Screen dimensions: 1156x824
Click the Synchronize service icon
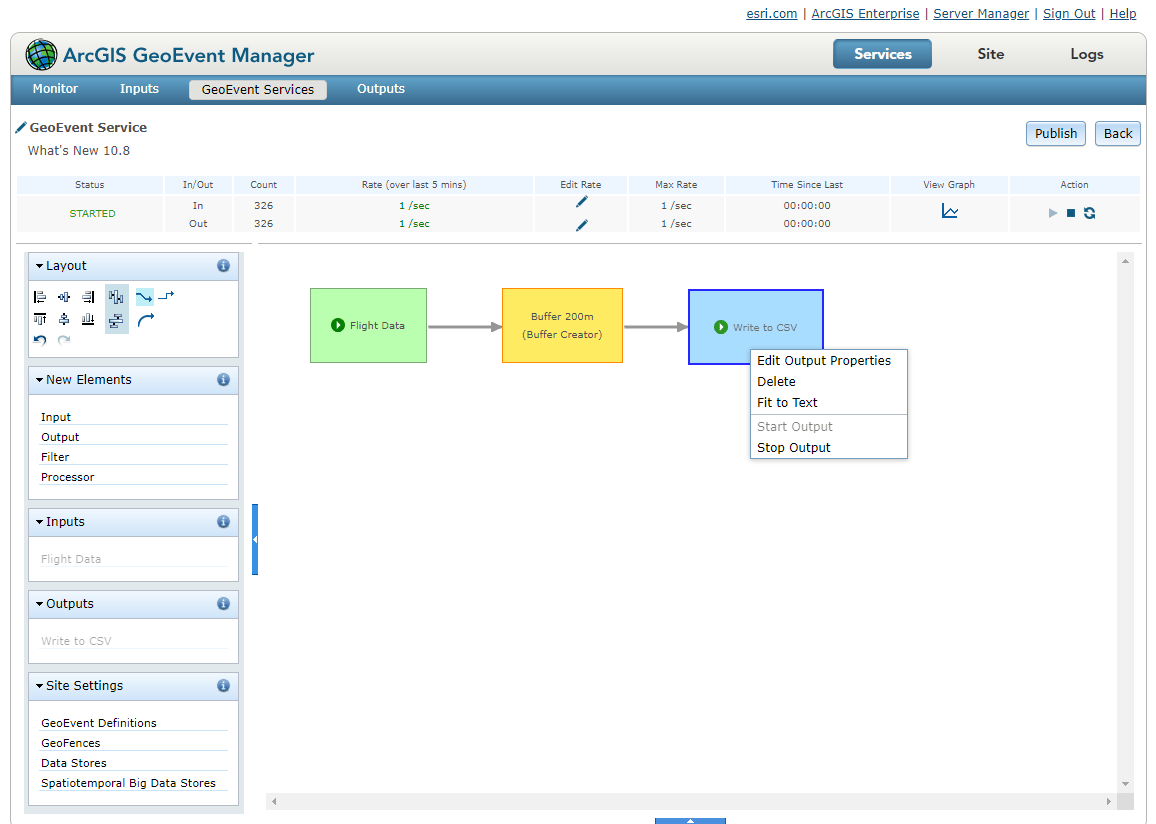tap(1089, 213)
